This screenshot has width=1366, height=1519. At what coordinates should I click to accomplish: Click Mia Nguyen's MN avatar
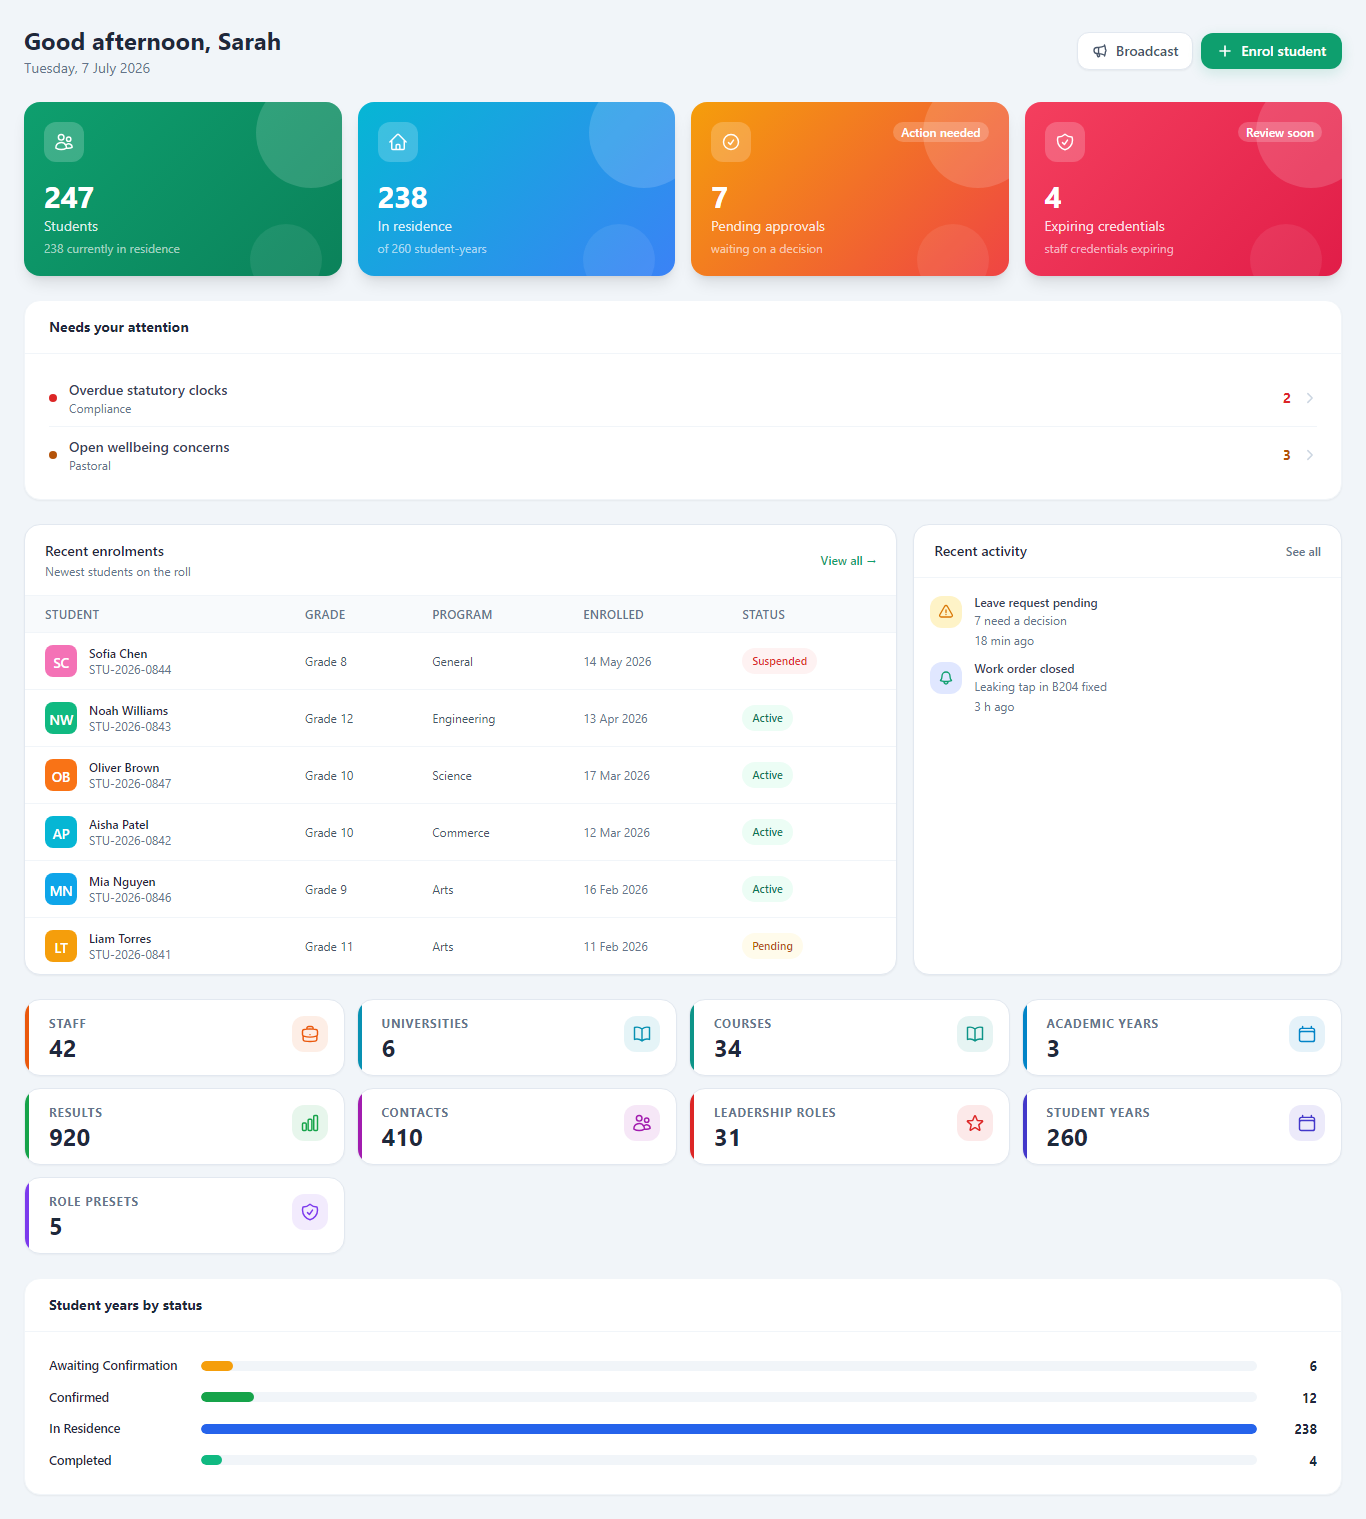click(x=61, y=890)
